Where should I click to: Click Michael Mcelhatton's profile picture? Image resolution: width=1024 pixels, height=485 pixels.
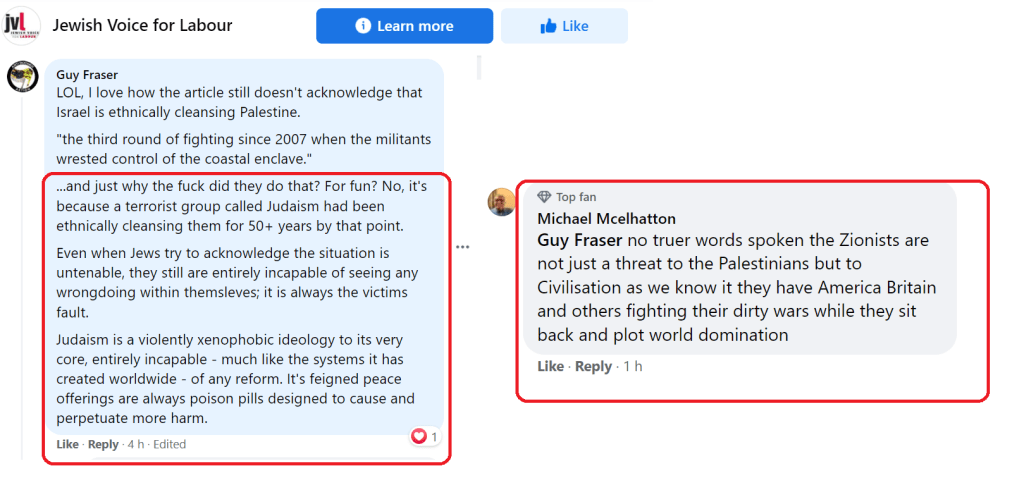[502, 202]
